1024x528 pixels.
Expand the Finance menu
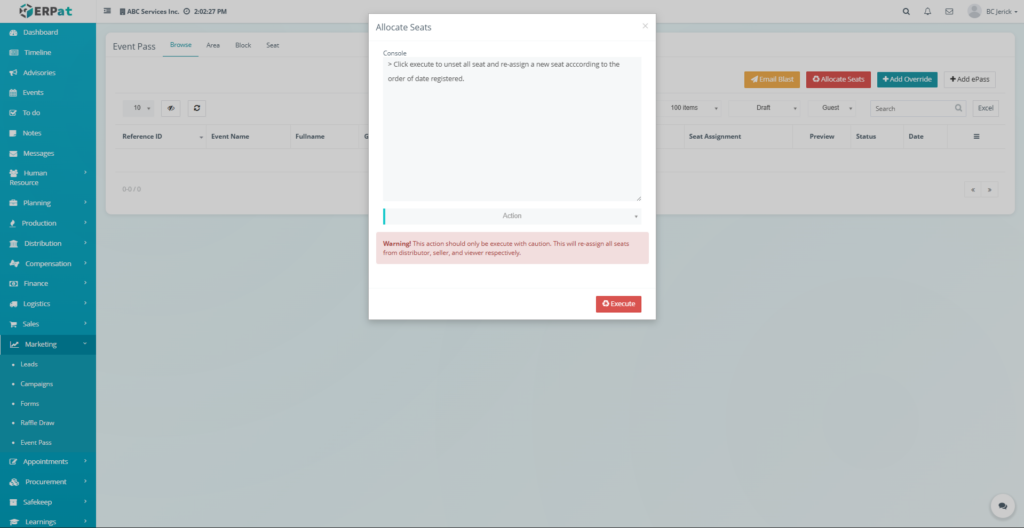48,284
